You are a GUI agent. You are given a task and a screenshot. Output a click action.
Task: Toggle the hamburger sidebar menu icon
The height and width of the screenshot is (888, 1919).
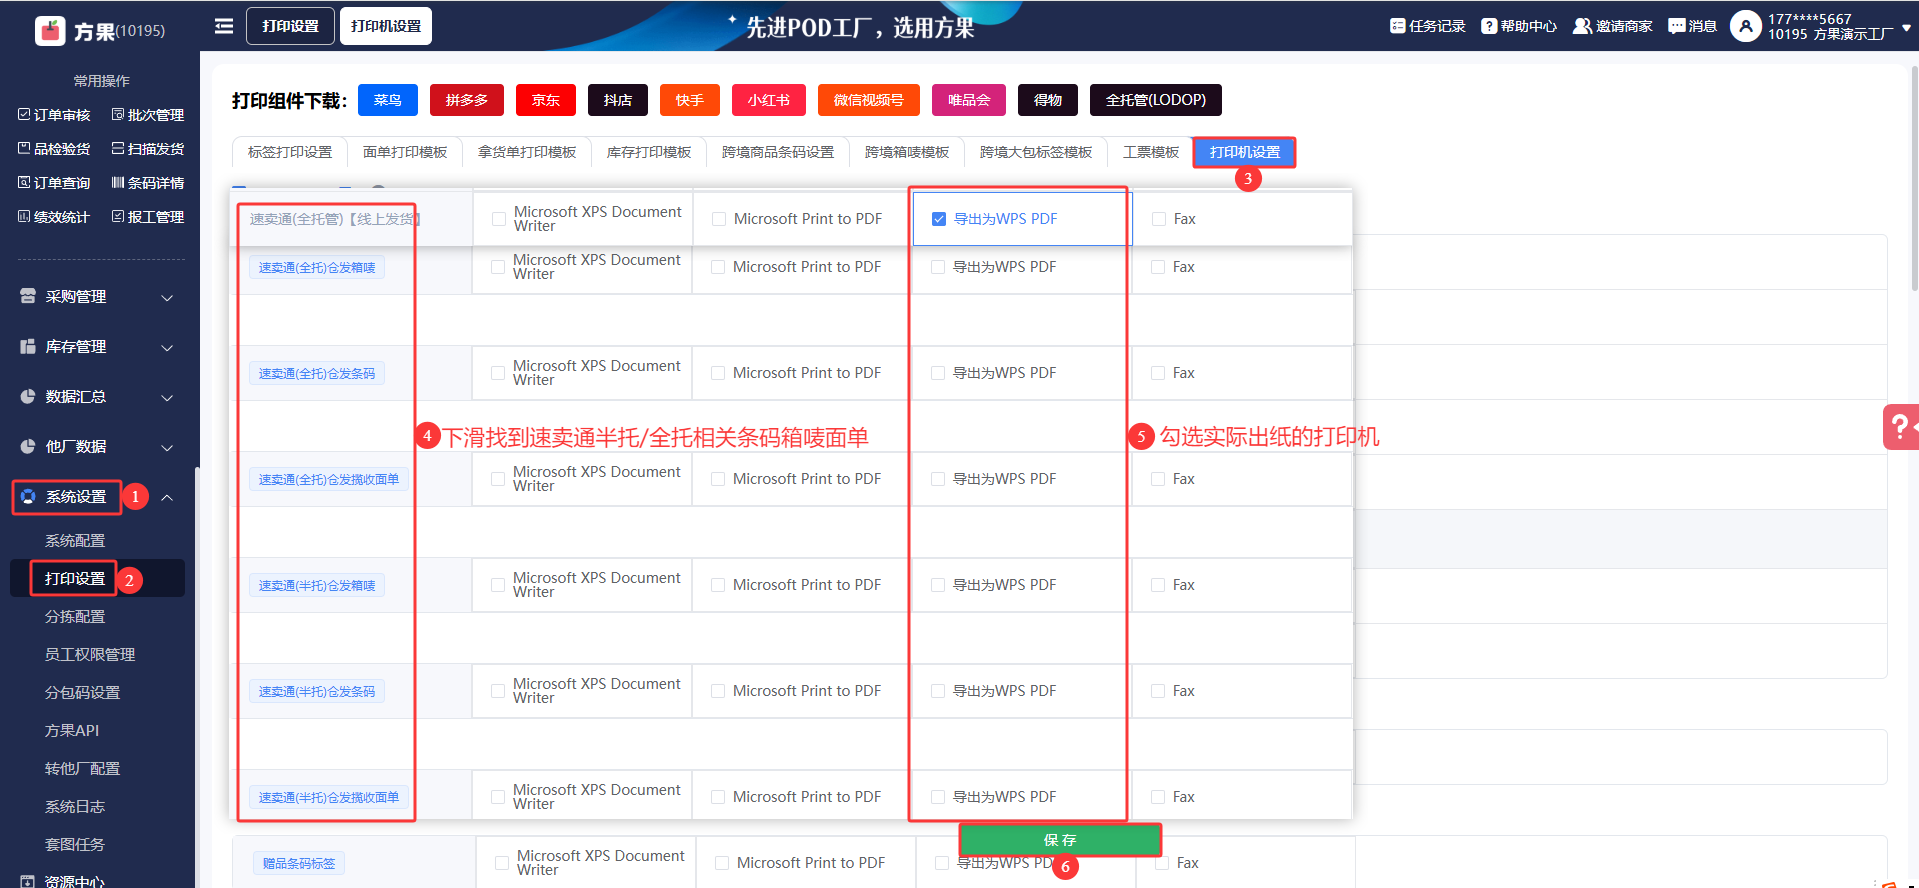point(224,26)
